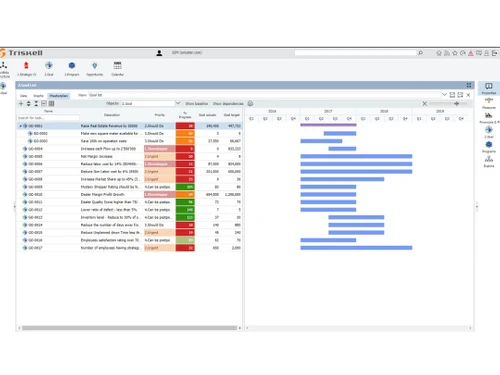Image resolution: width=500 pixels, height=375 pixels.
Task: Click the Gantt bar for Net Margin Increase
Action: tap(356, 156)
